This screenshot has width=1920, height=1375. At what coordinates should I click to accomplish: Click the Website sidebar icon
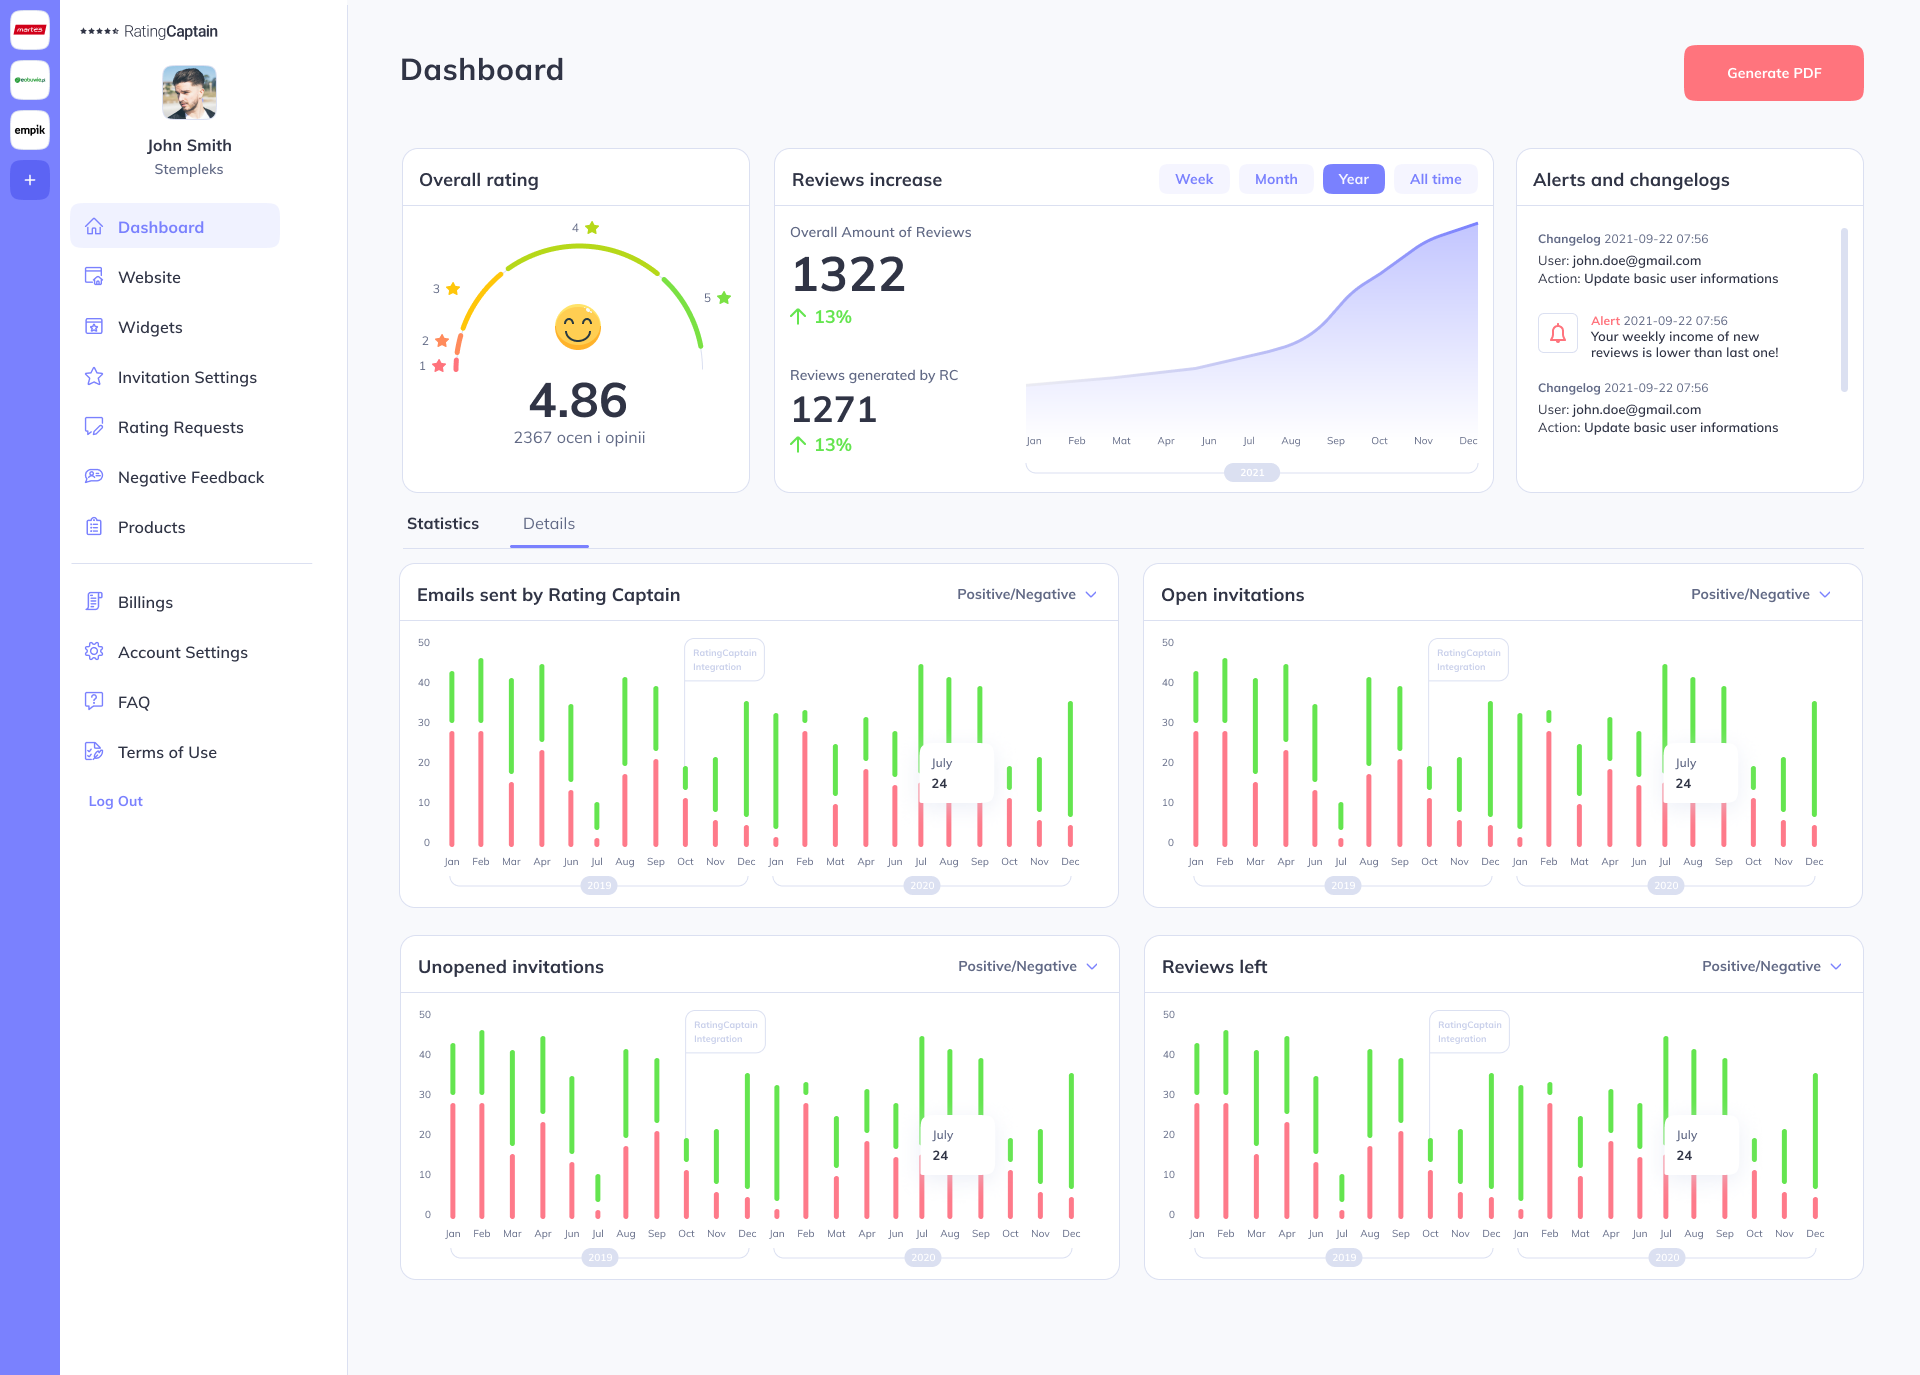click(94, 276)
